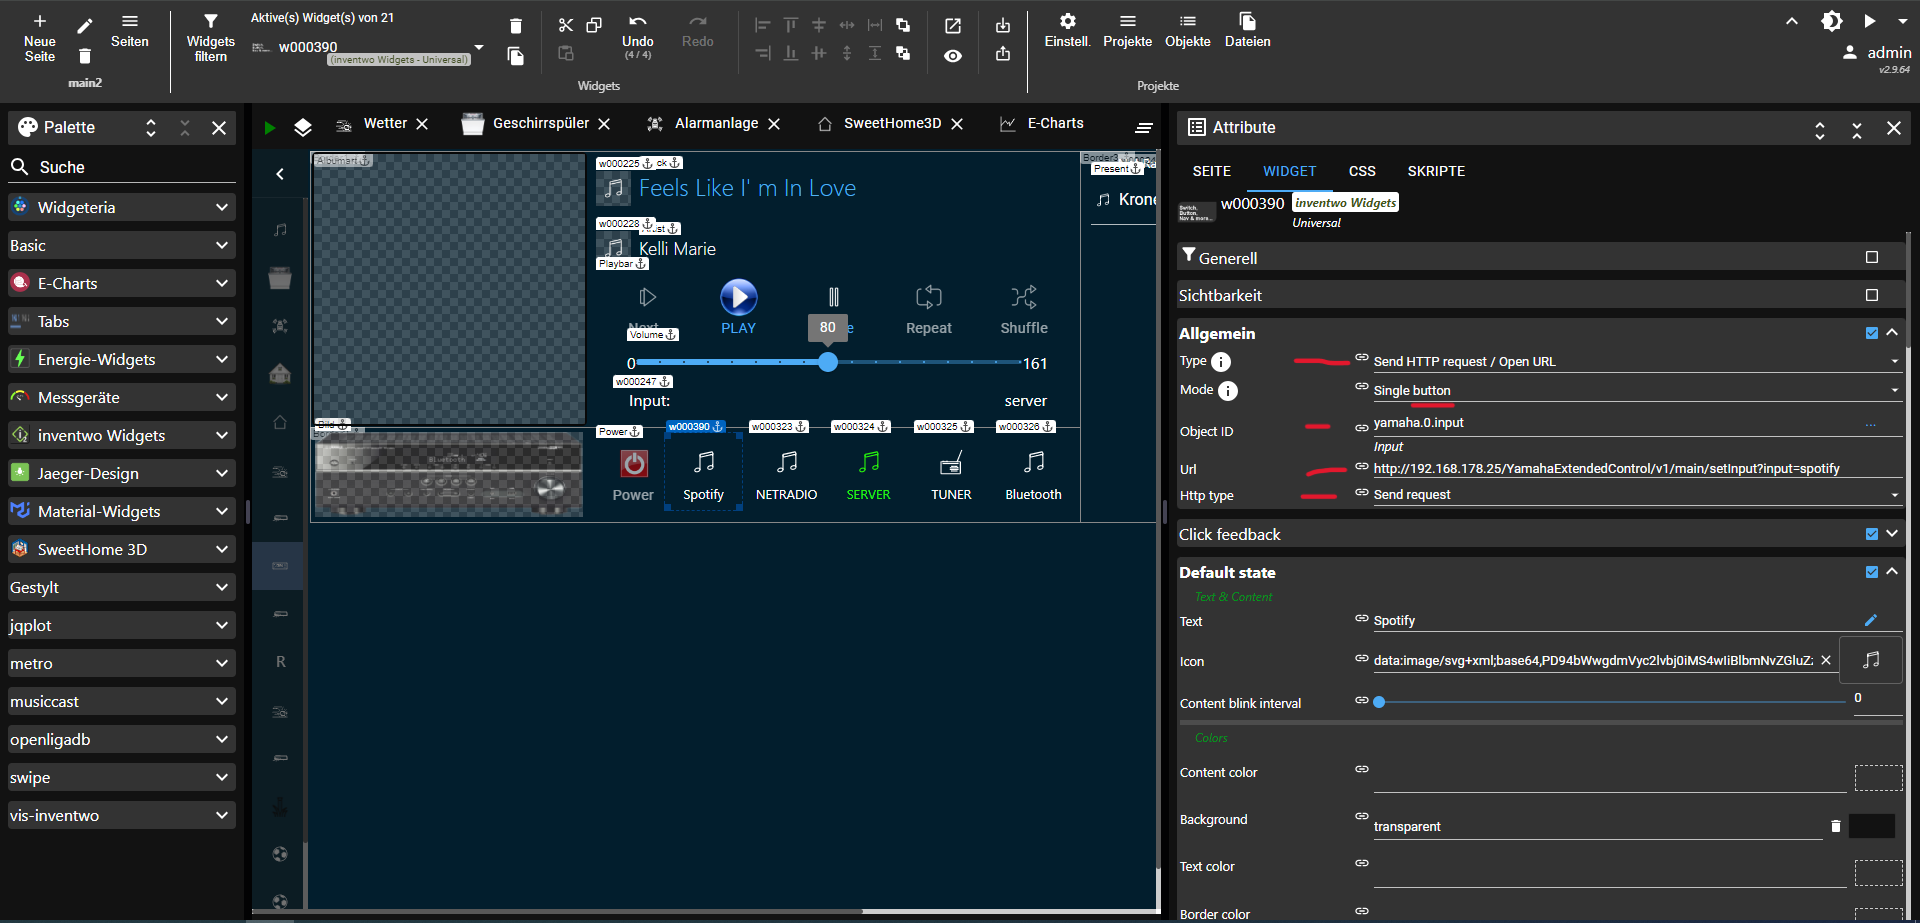Click the Repeat icon in player

click(929, 297)
